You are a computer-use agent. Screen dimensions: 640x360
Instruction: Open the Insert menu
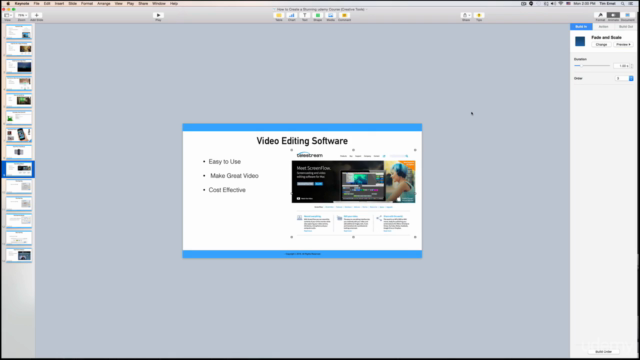pyautogui.click(x=59, y=3)
